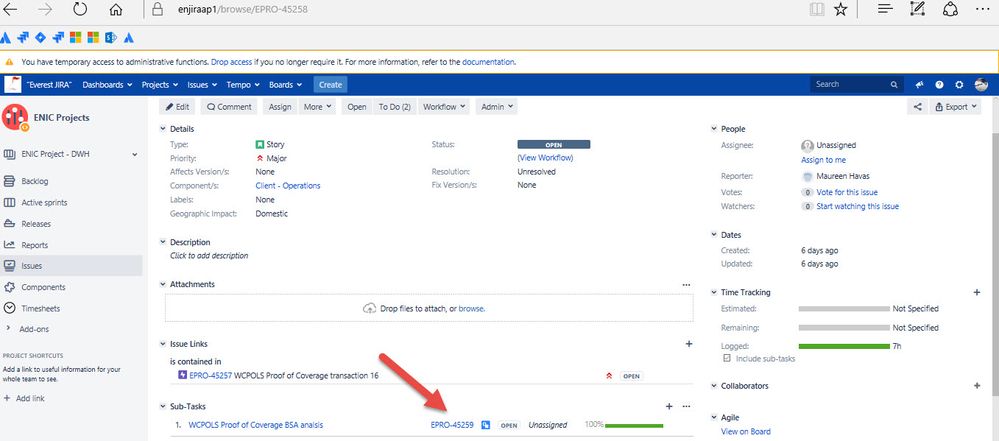Image resolution: width=999 pixels, height=441 pixels.
Task: Select Active sprints in the sidebar
Action: pos(44,203)
